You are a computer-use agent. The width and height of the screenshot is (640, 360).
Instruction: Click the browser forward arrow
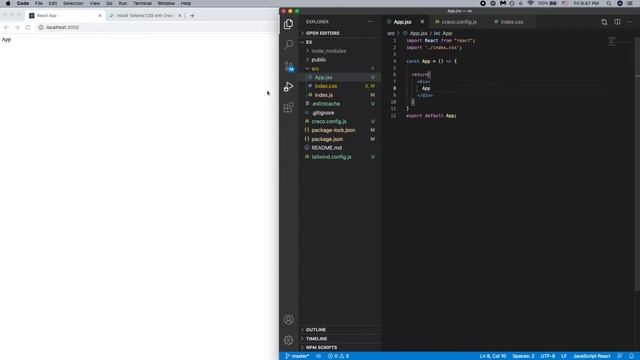[17, 27]
